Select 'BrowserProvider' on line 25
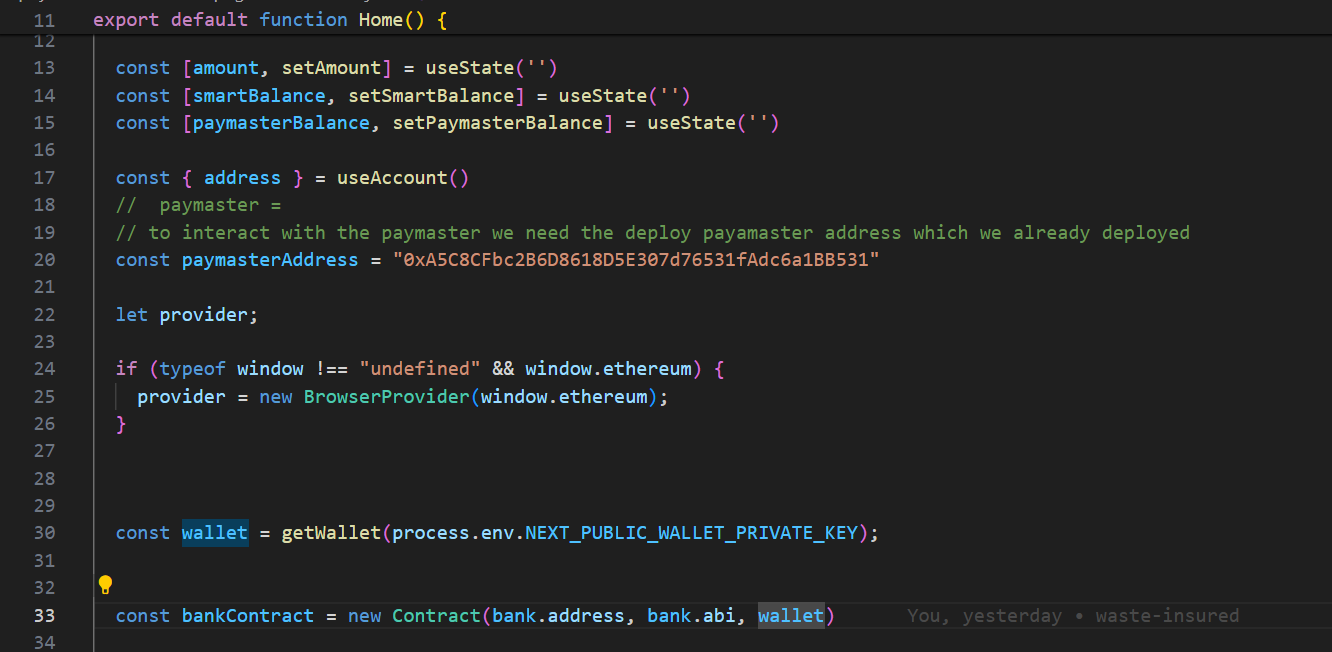The image size is (1332, 652). [x=386, y=396]
